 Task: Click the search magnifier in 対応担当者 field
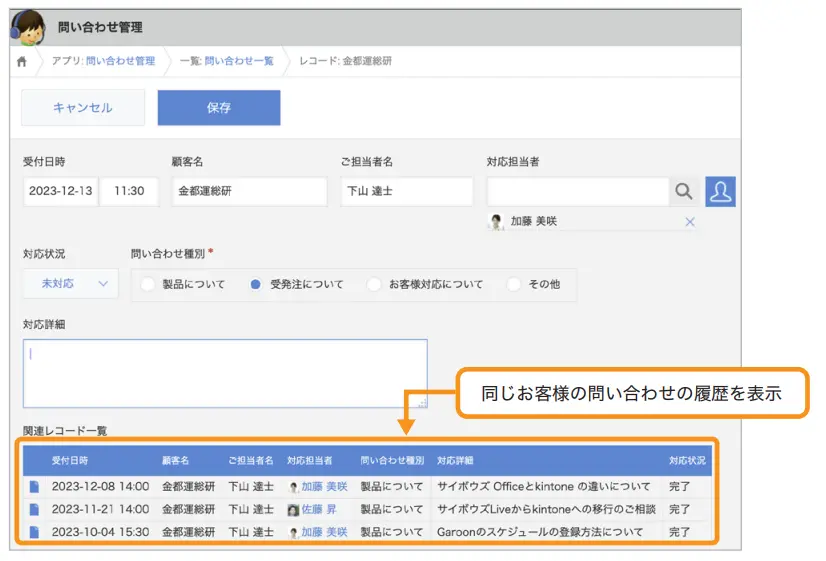click(683, 191)
